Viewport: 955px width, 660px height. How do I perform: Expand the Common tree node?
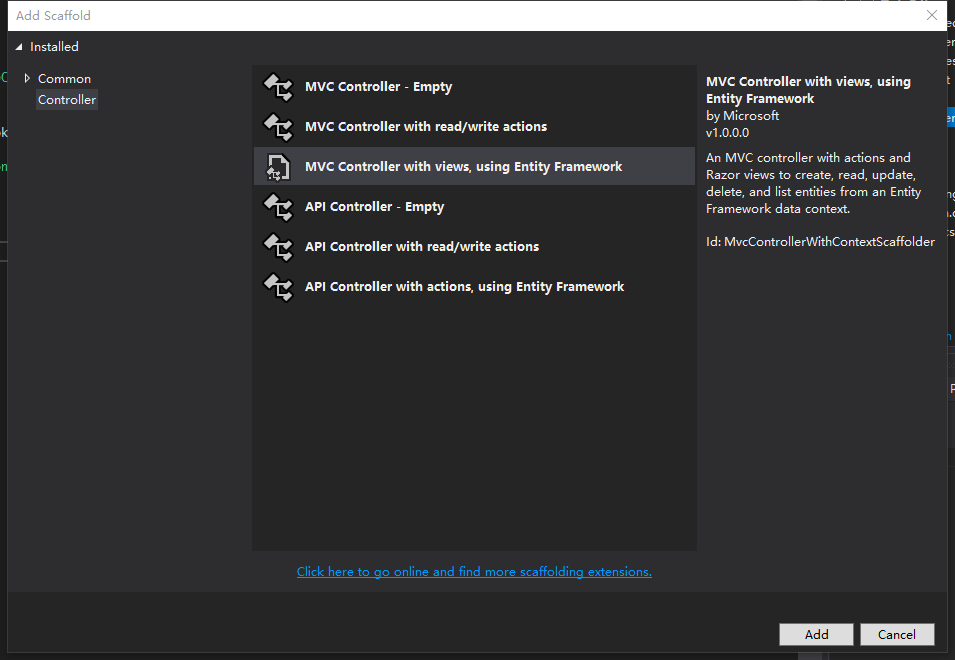point(27,78)
